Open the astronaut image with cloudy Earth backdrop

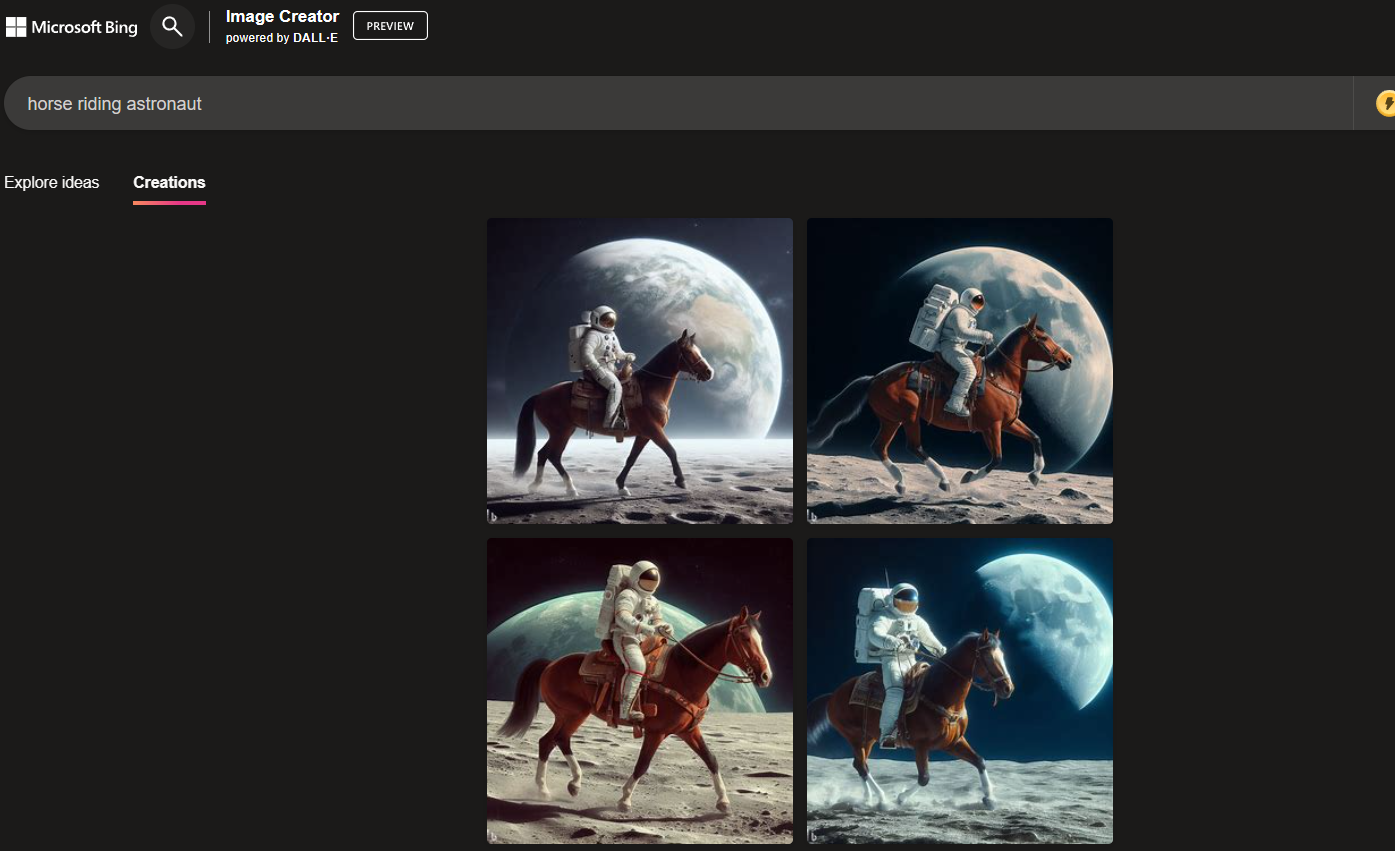point(640,371)
